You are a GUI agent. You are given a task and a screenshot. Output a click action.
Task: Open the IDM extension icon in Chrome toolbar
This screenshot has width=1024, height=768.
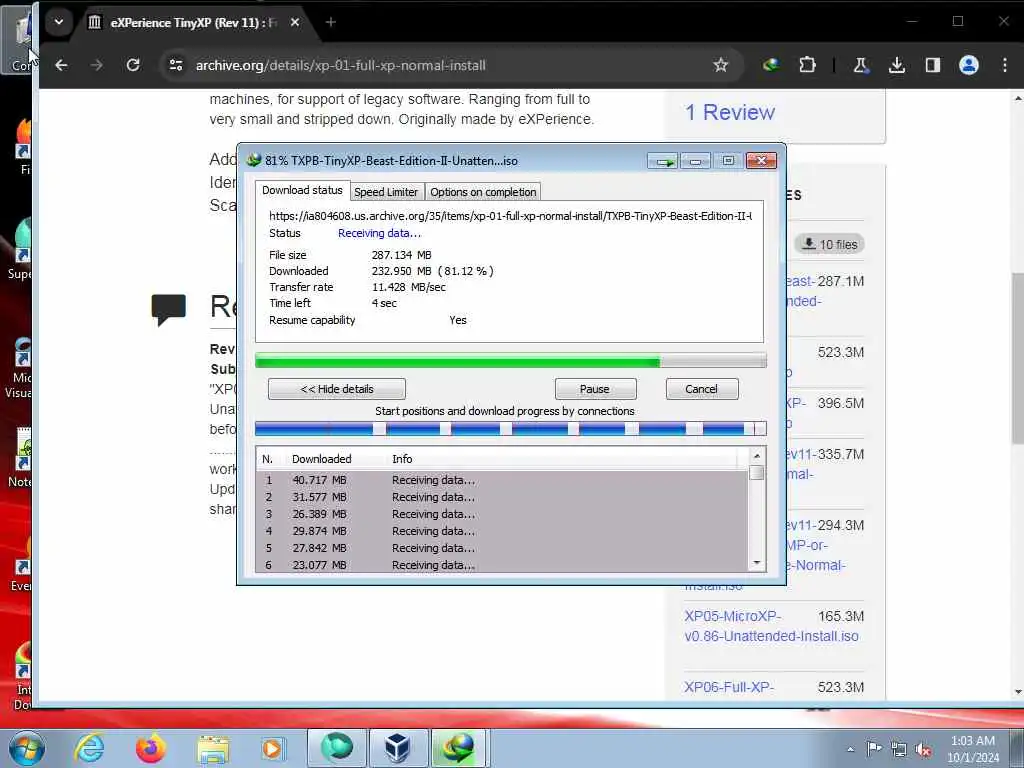tap(771, 65)
